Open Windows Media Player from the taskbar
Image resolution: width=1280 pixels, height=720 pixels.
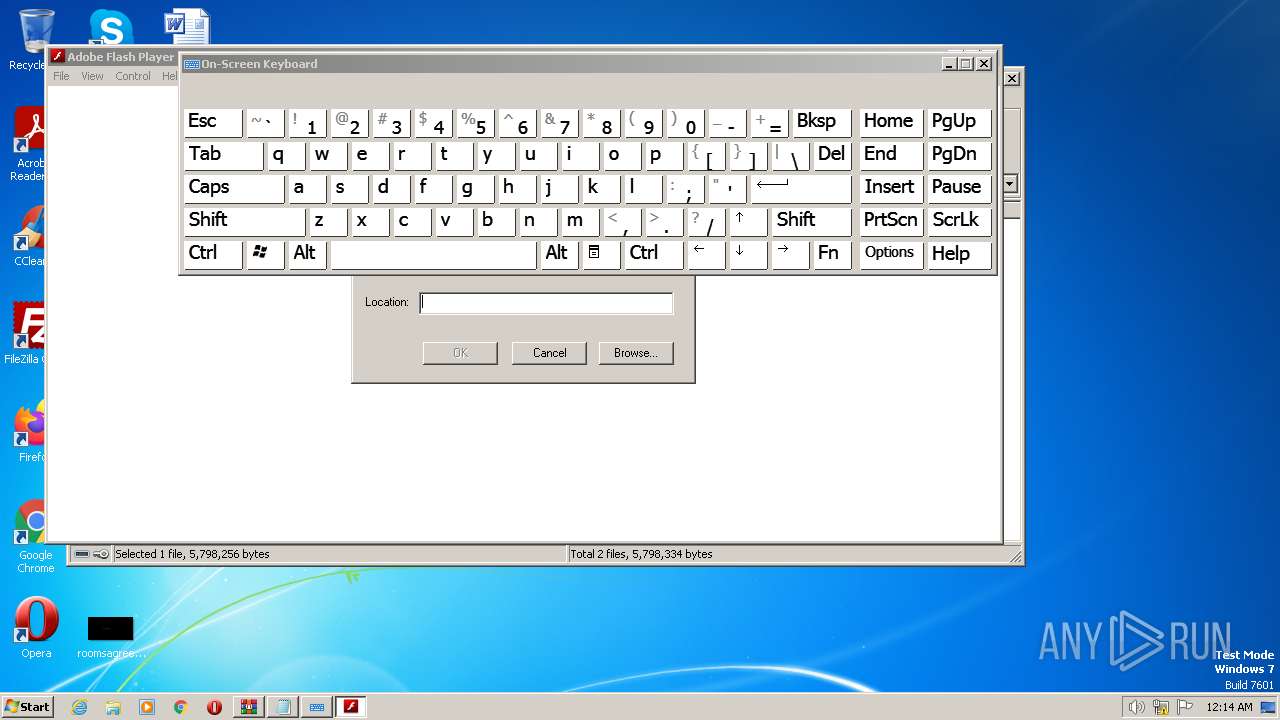pyautogui.click(x=147, y=707)
